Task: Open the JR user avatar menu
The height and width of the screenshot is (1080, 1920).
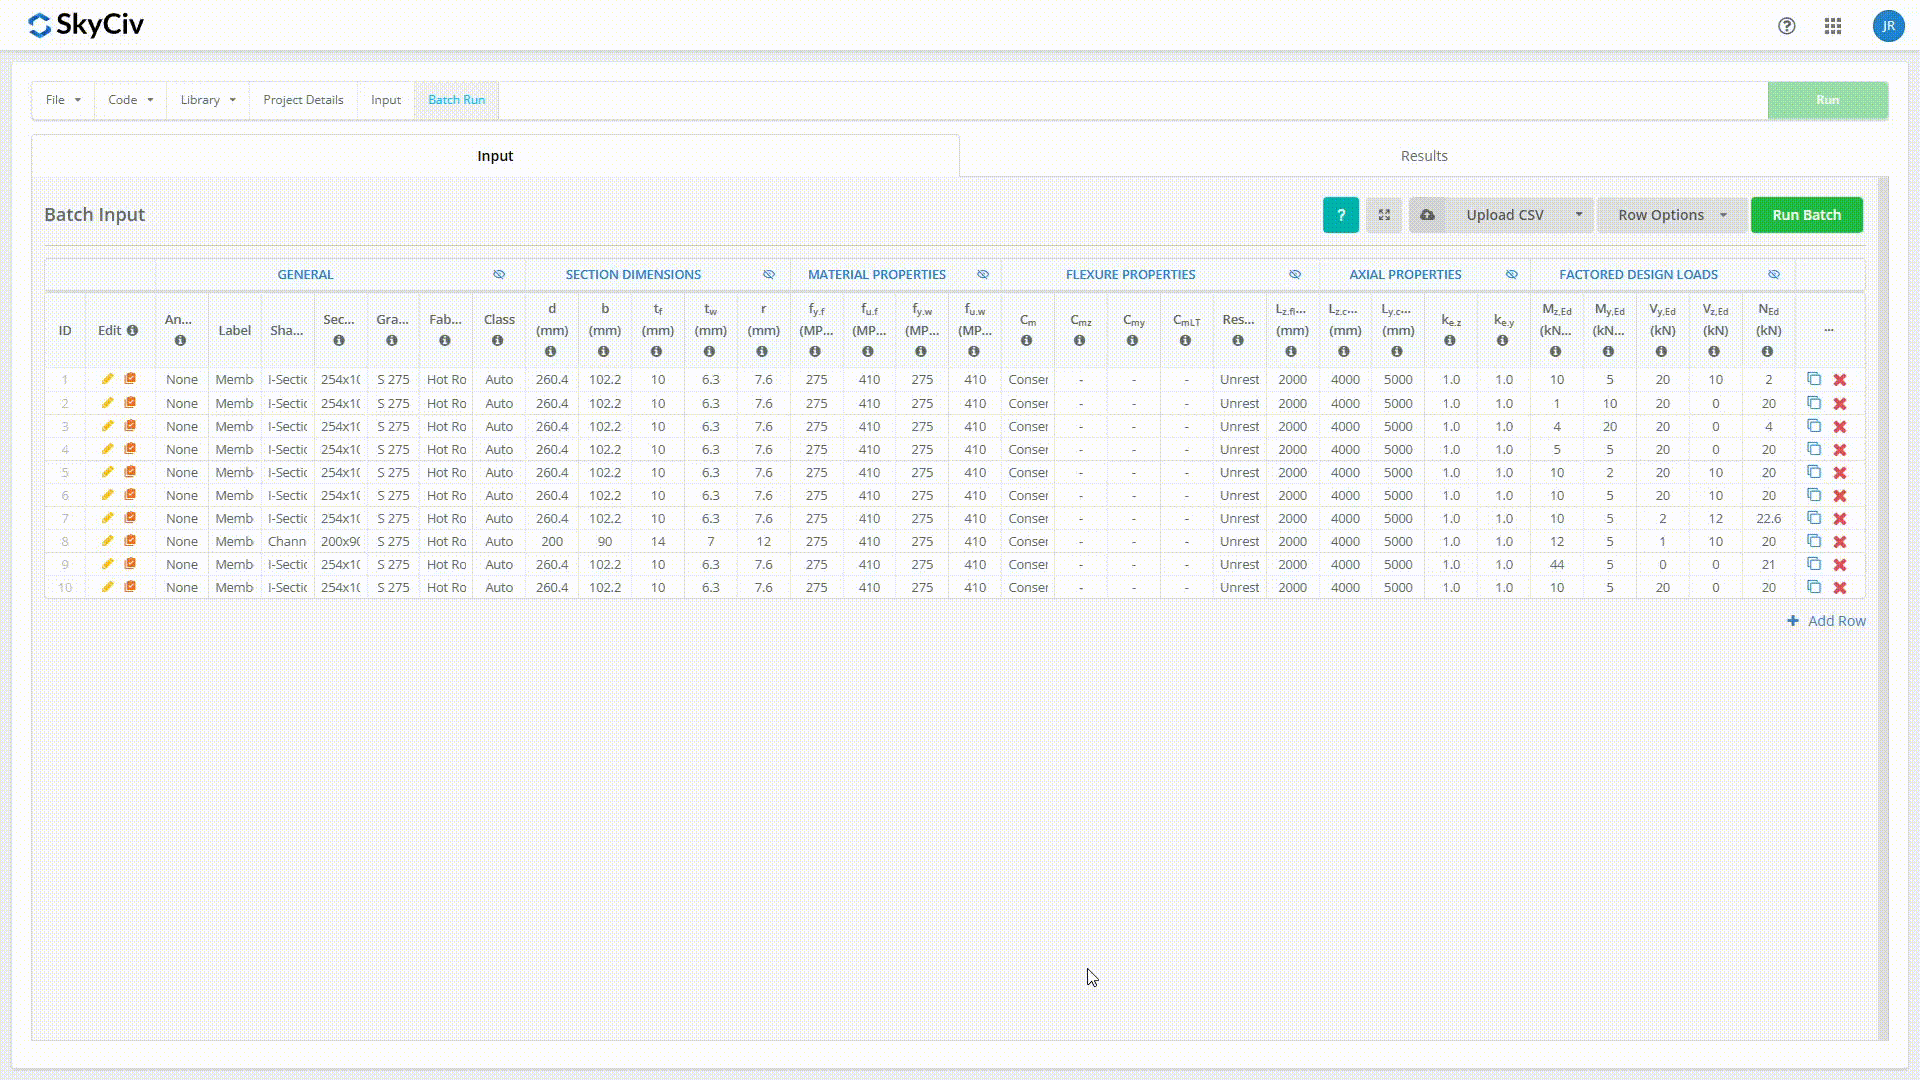Action: click(x=1888, y=26)
